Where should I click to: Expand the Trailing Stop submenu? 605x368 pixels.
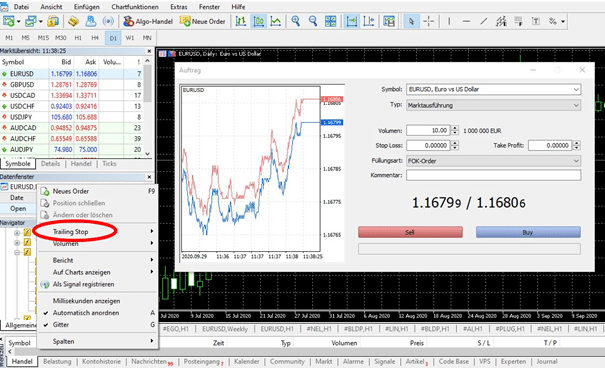98,231
